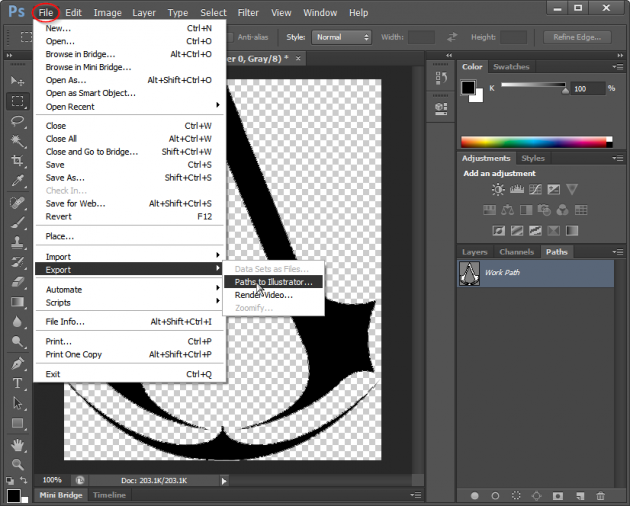The image size is (630, 506).
Task: Select the Horizontal Type tool
Action: tap(17, 383)
